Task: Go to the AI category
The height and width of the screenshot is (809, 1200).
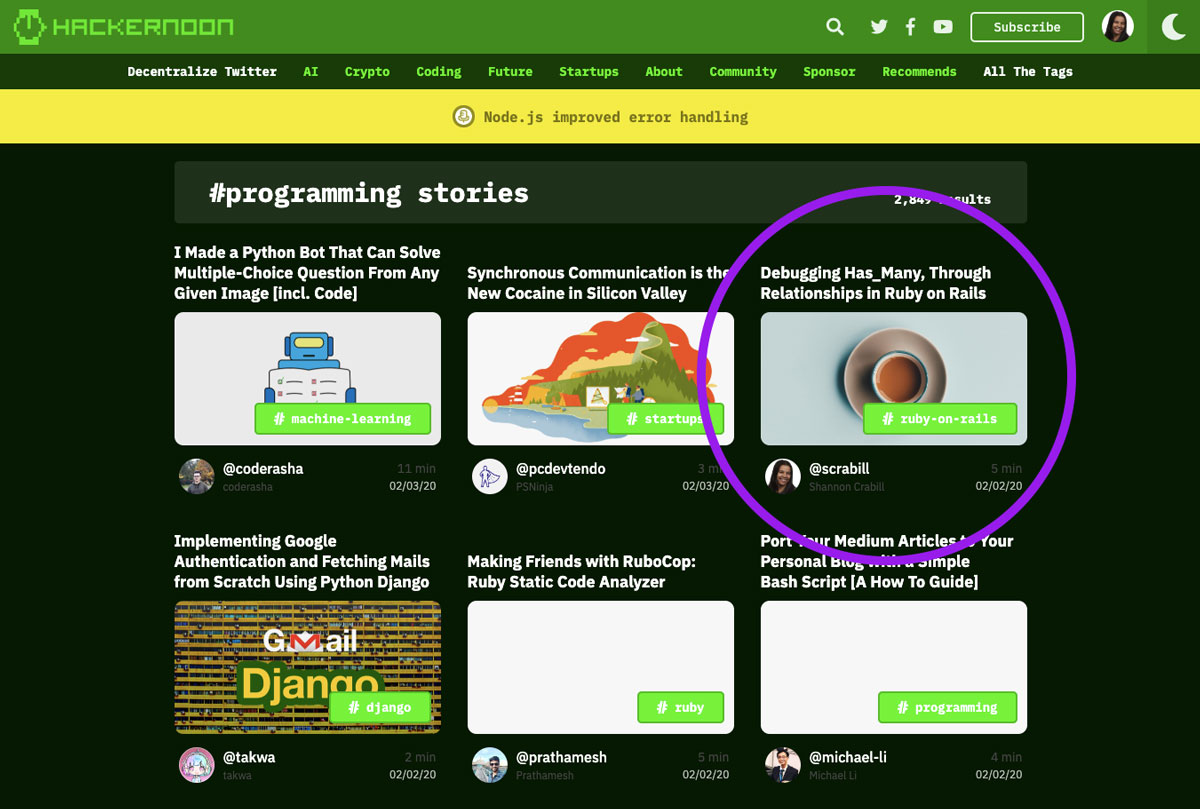Action: [311, 71]
